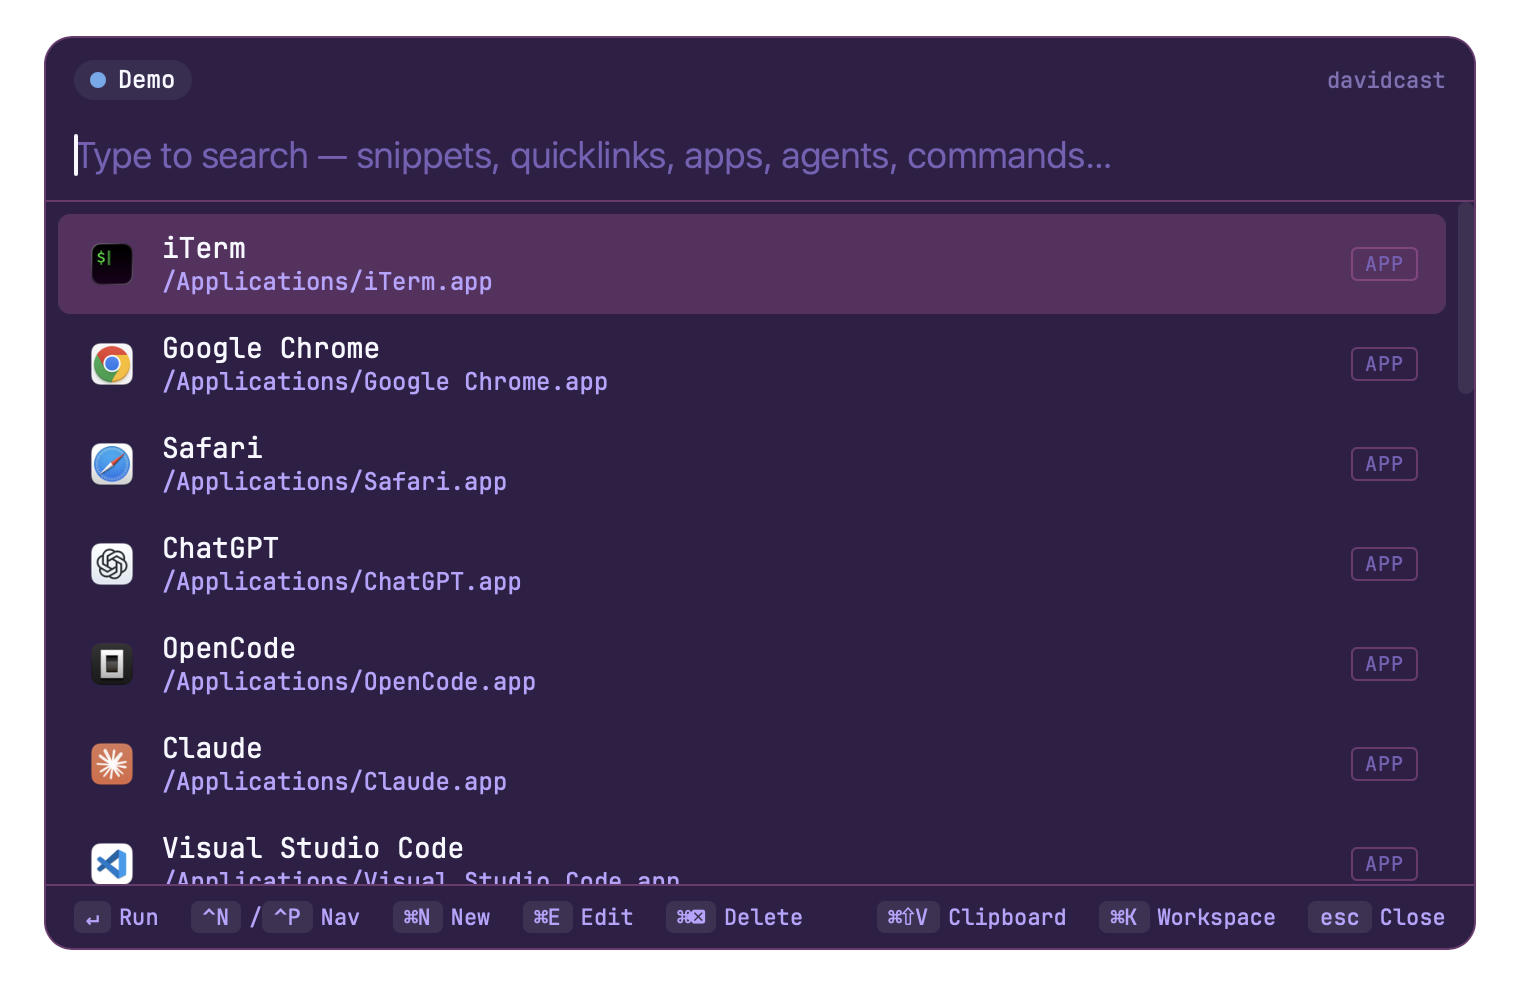Click the Google Chrome app icon
Screen dimensions: 1520x1002
click(x=112, y=364)
